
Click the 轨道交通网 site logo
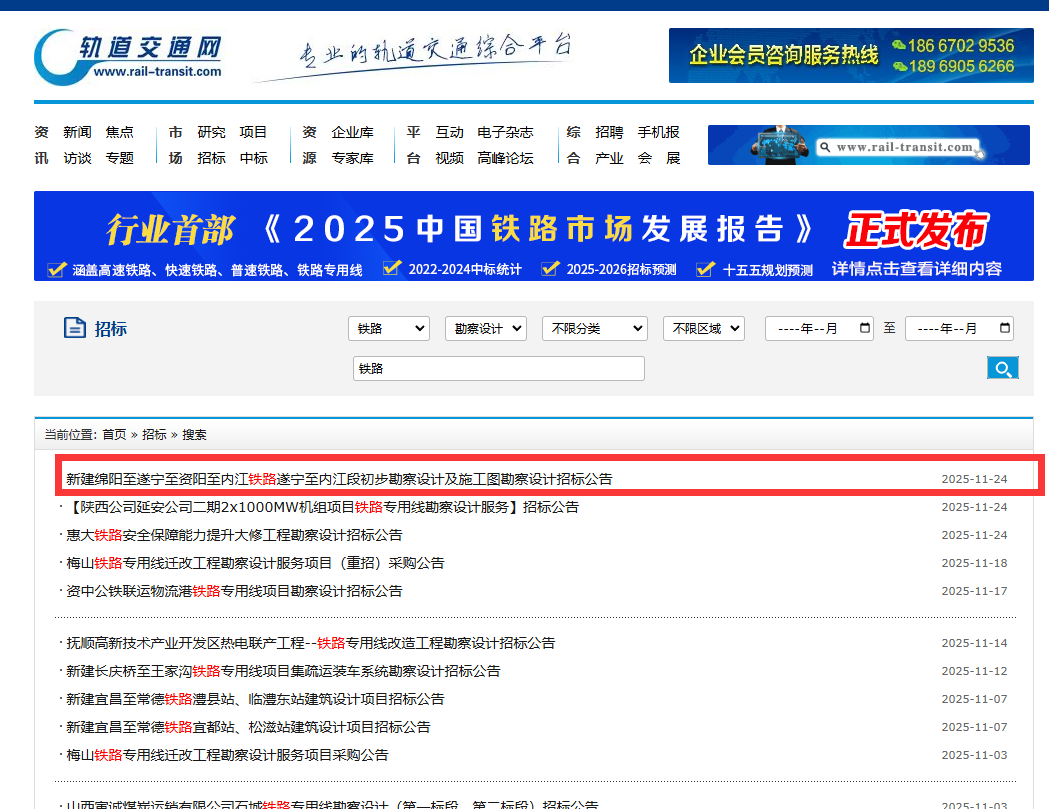coord(128,56)
